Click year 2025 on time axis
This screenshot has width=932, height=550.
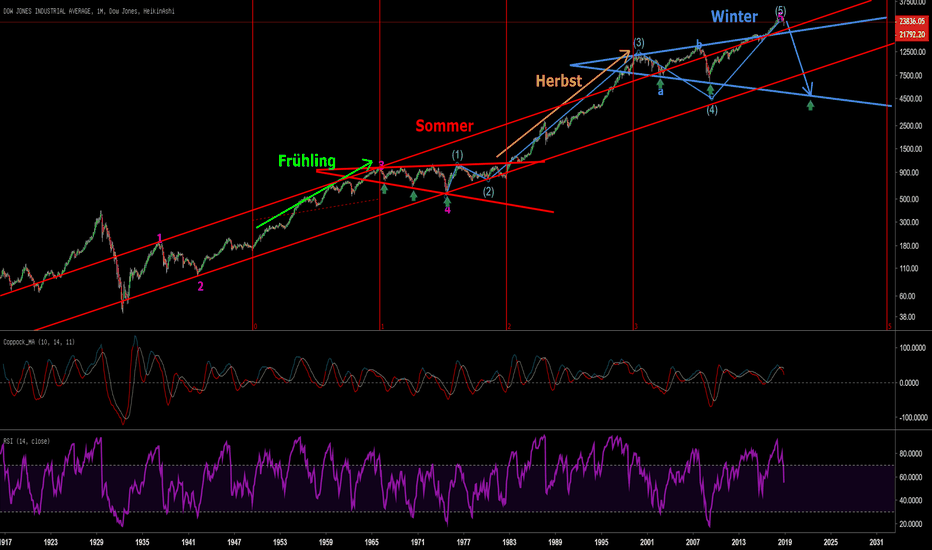click(830, 542)
